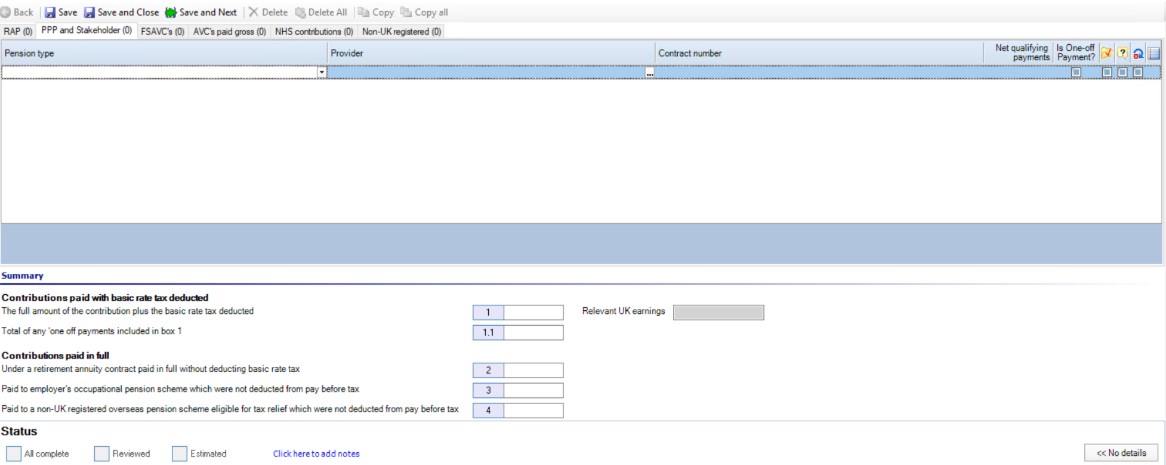Click Net qualifying payments column header
The image size is (1166, 465).
coord(1018,53)
